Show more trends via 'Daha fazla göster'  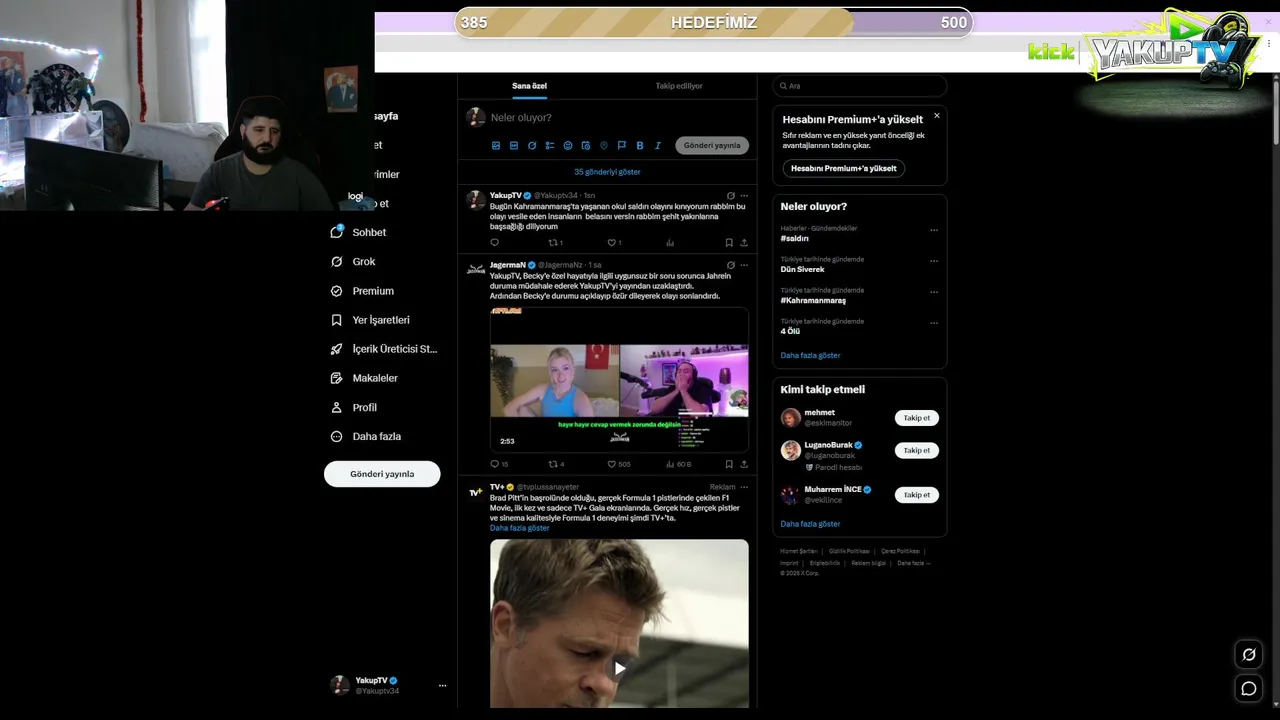[810, 356]
